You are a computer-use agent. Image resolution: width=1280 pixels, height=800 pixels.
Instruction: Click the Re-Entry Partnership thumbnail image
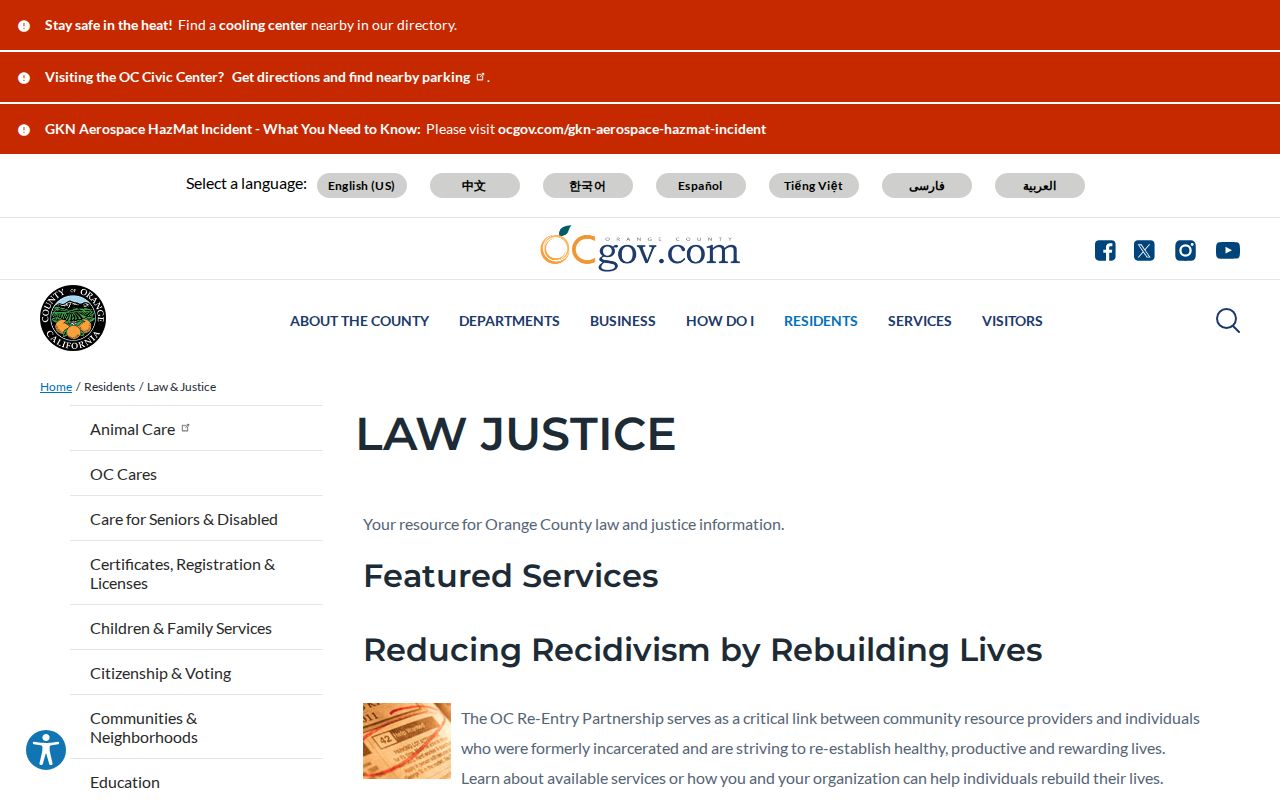pos(407,741)
